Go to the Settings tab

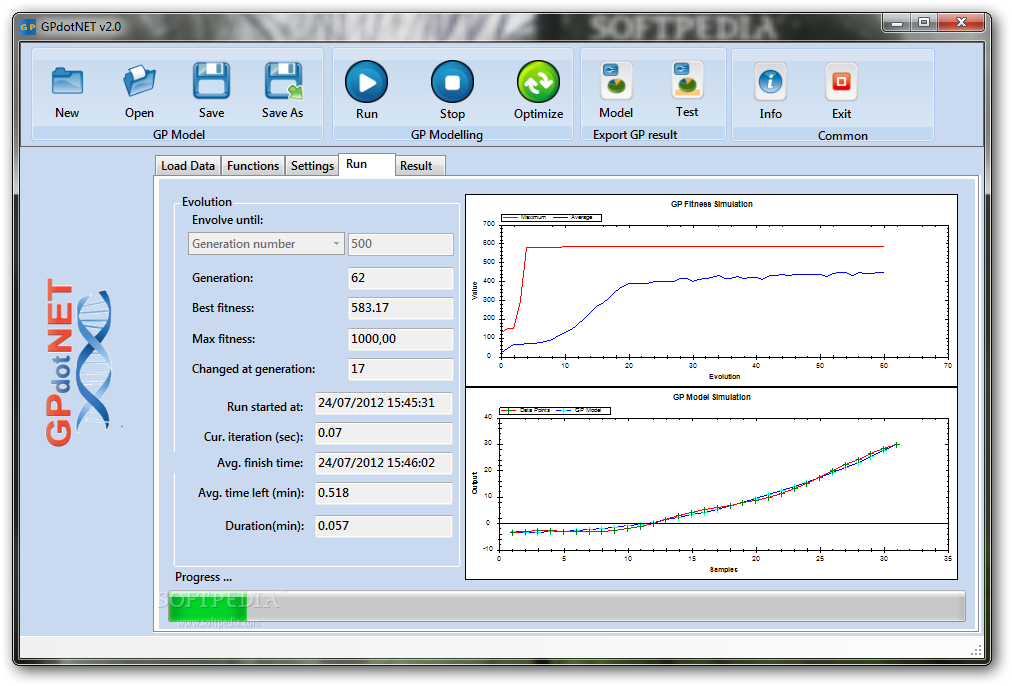pyautogui.click(x=312, y=166)
